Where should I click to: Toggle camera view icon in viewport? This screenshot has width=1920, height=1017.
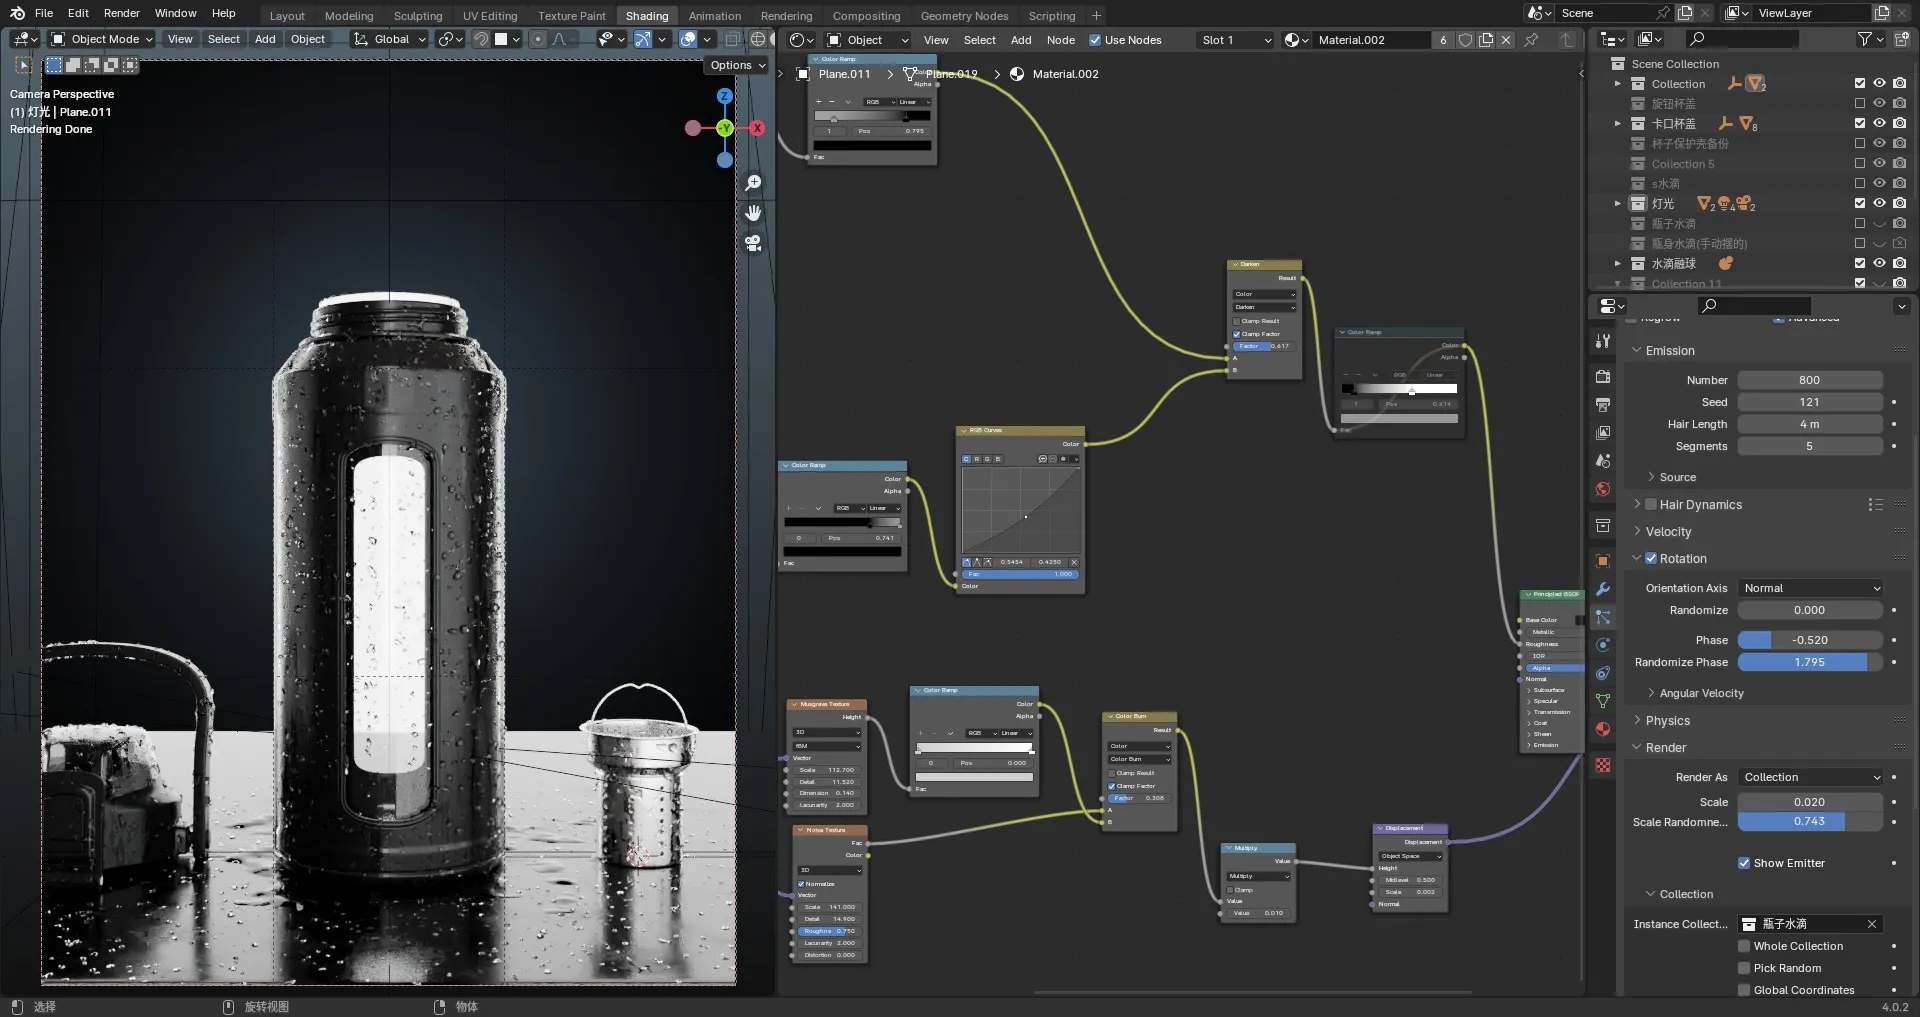pyautogui.click(x=754, y=243)
